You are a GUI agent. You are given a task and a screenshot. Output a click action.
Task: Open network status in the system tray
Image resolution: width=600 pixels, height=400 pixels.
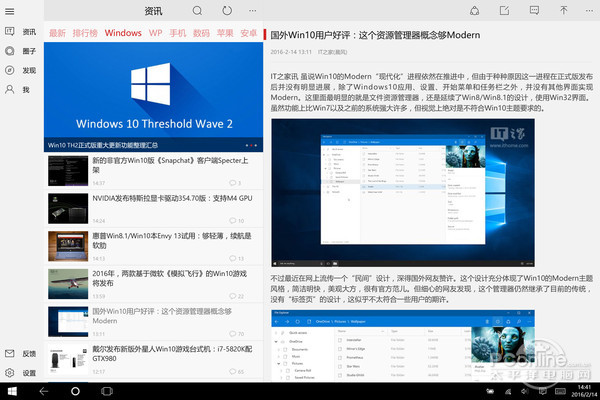click(x=508, y=391)
